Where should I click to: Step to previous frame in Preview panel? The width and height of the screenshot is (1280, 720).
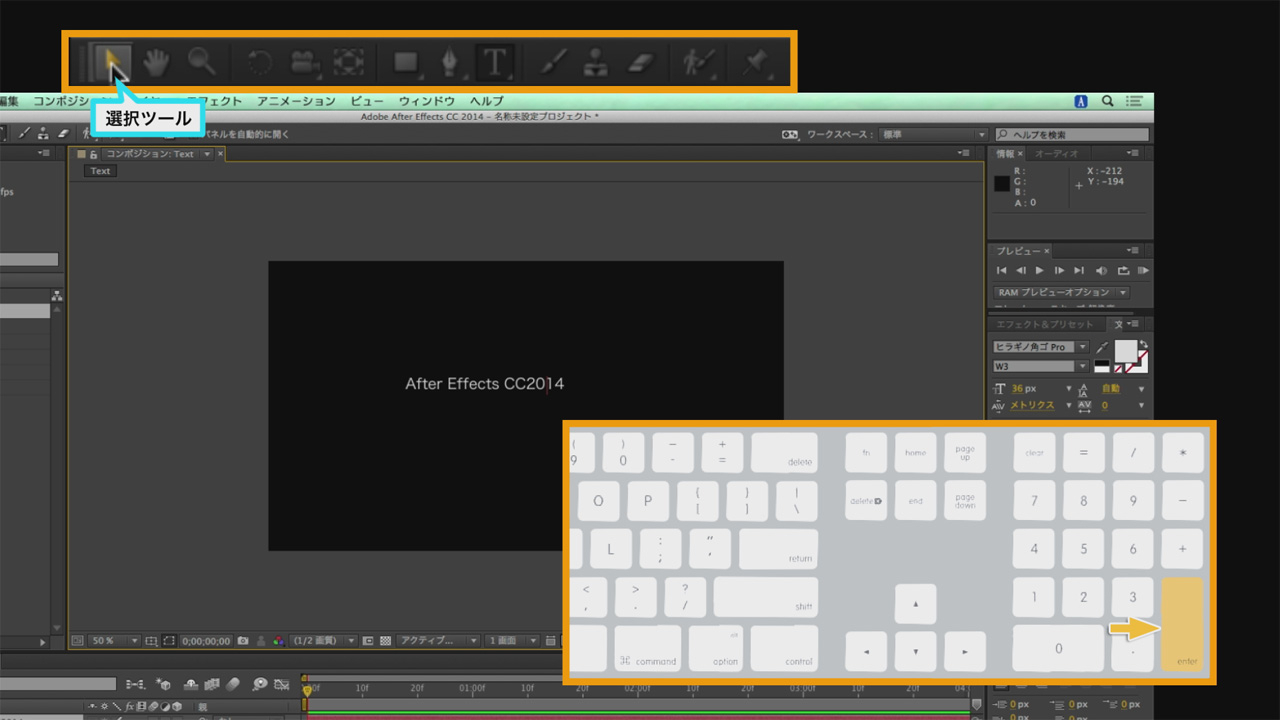coord(1021,271)
